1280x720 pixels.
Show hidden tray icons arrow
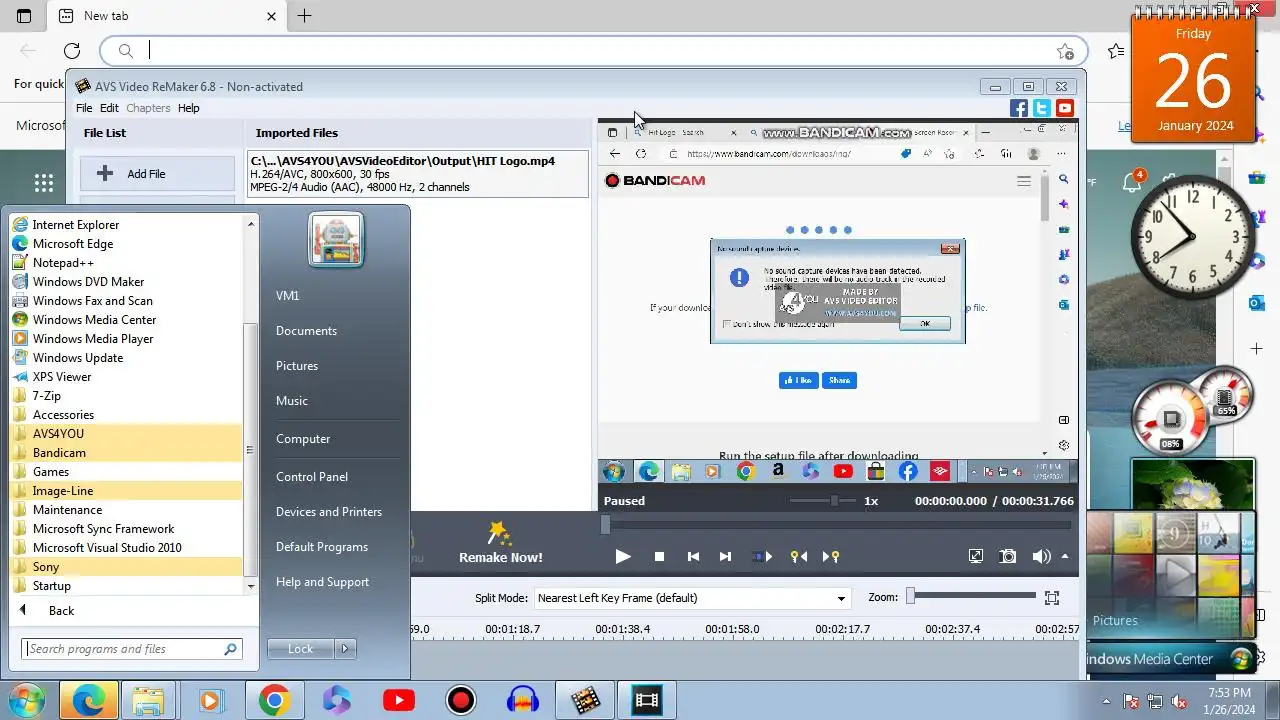(1106, 701)
